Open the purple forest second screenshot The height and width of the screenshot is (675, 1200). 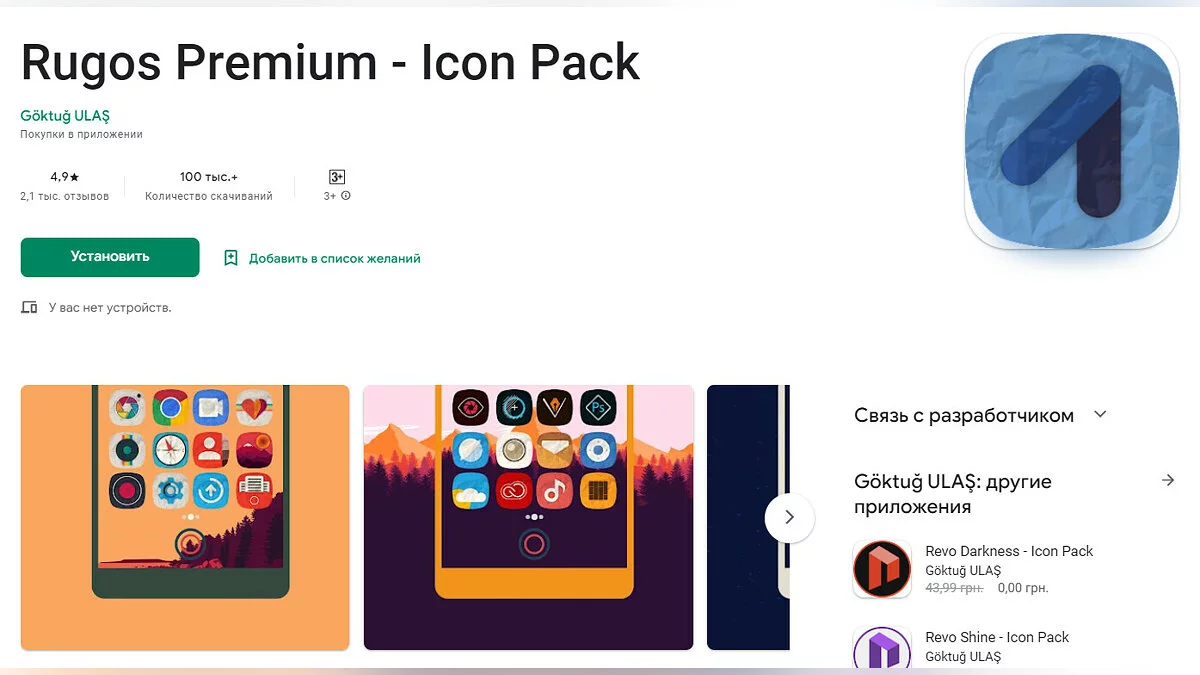click(x=528, y=518)
